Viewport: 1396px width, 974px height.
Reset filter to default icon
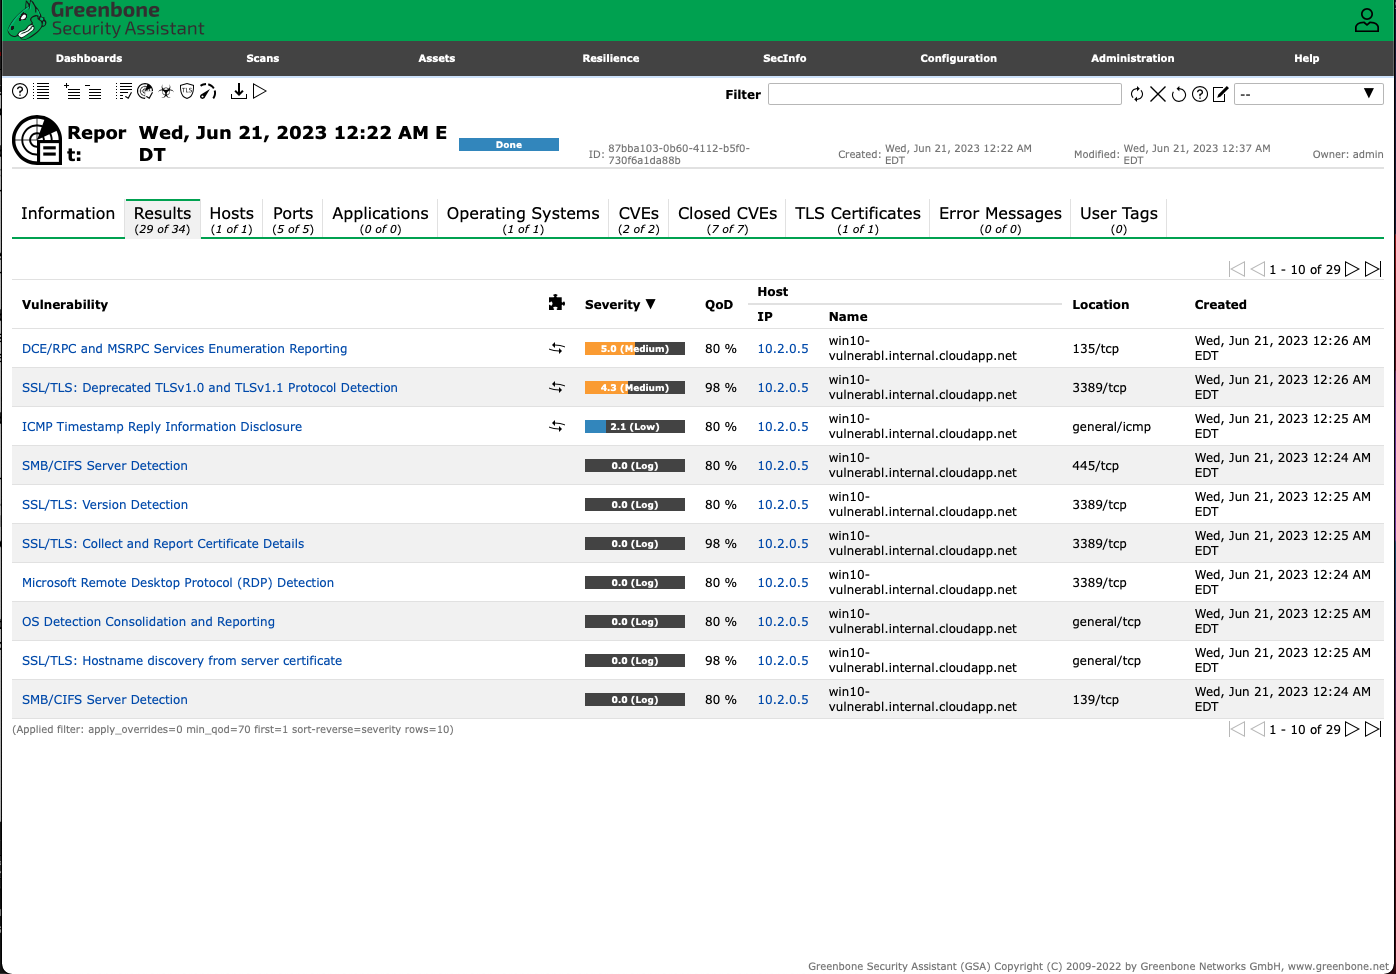pyautogui.click(x=1179, y=94)
